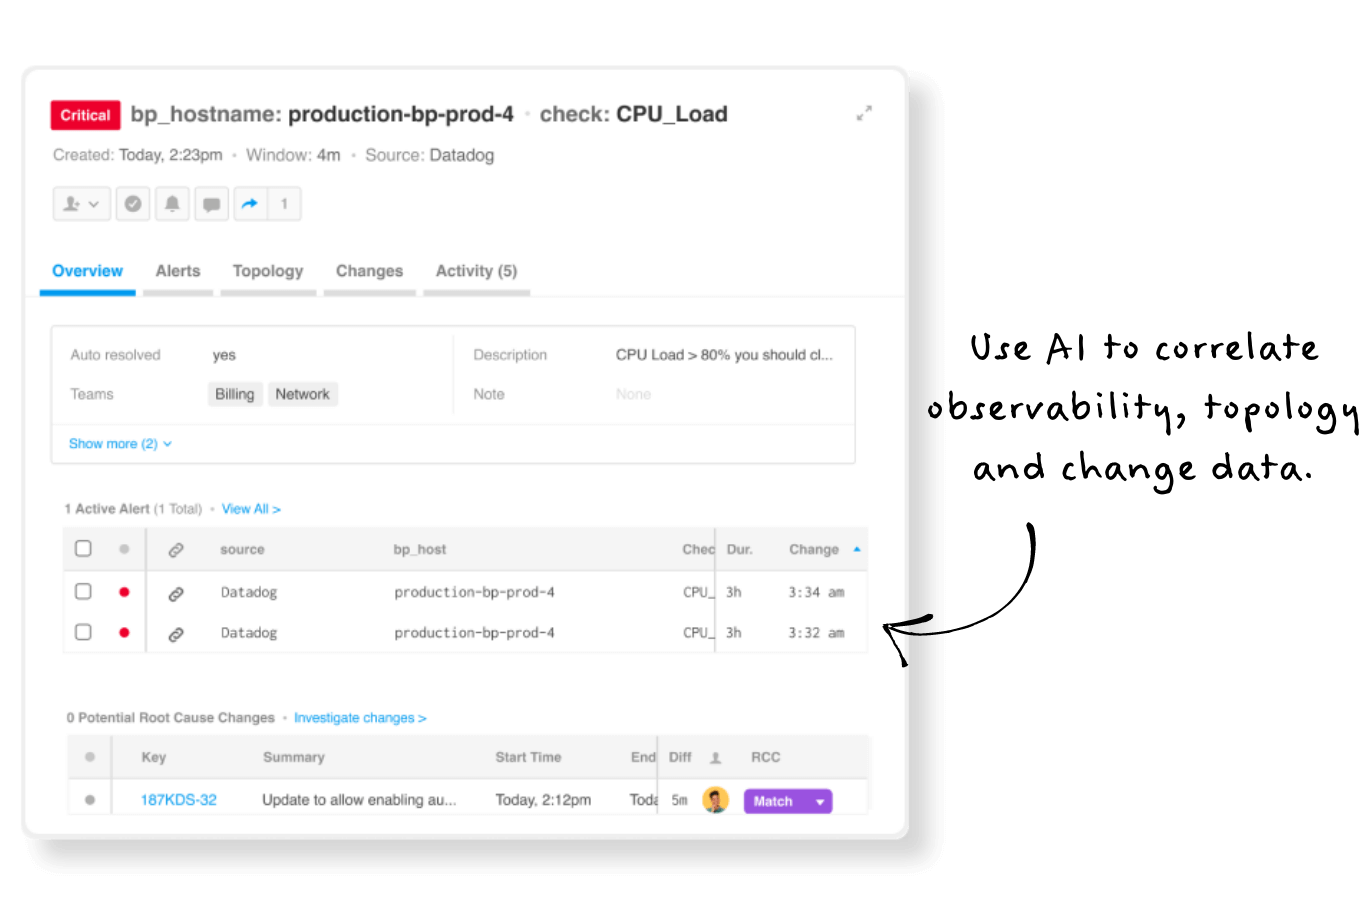Click the share count button showing 1
This screenshot has height=920, width=1360.
click(x=284, y=204)
